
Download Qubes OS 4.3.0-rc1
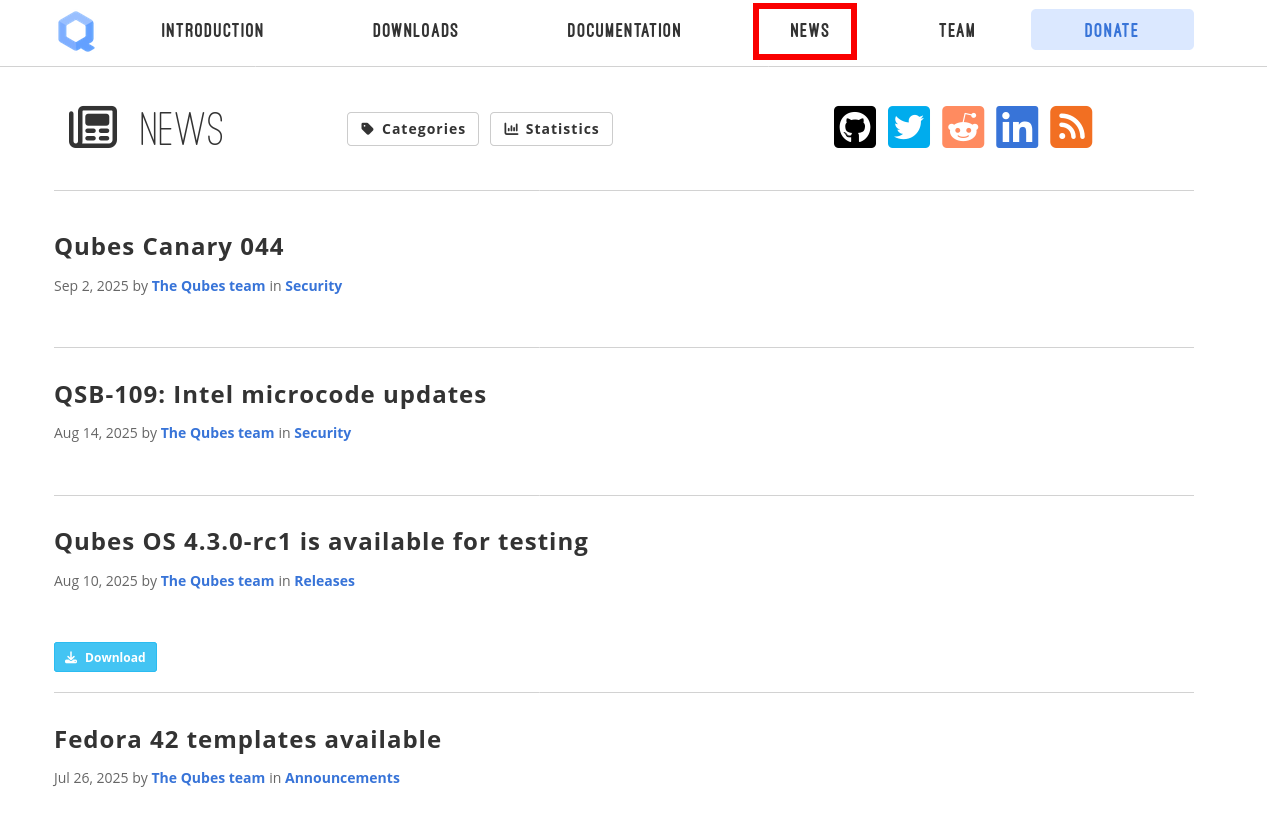[105, 656]
